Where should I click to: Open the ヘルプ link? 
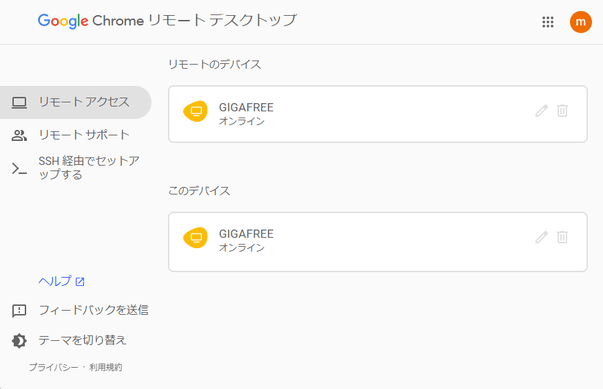point(61,281)
